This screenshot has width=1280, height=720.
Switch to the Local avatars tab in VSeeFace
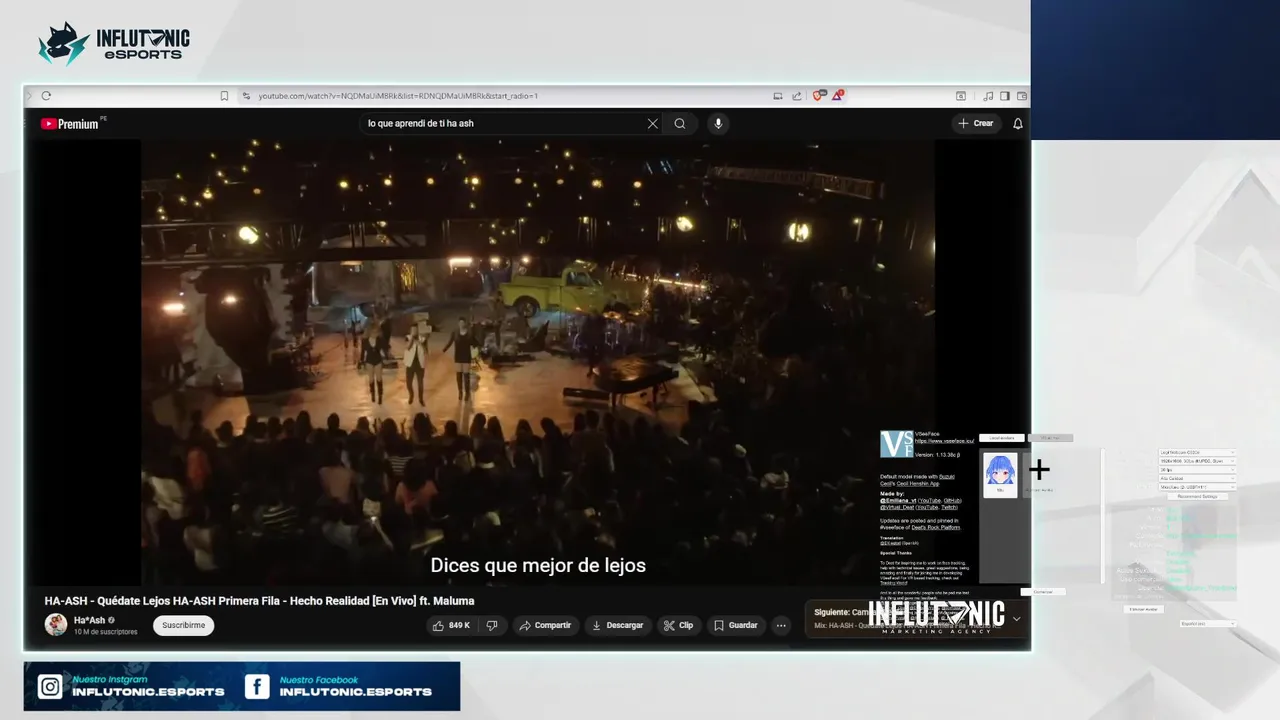pyautogui.click(x=1001, y=438)
